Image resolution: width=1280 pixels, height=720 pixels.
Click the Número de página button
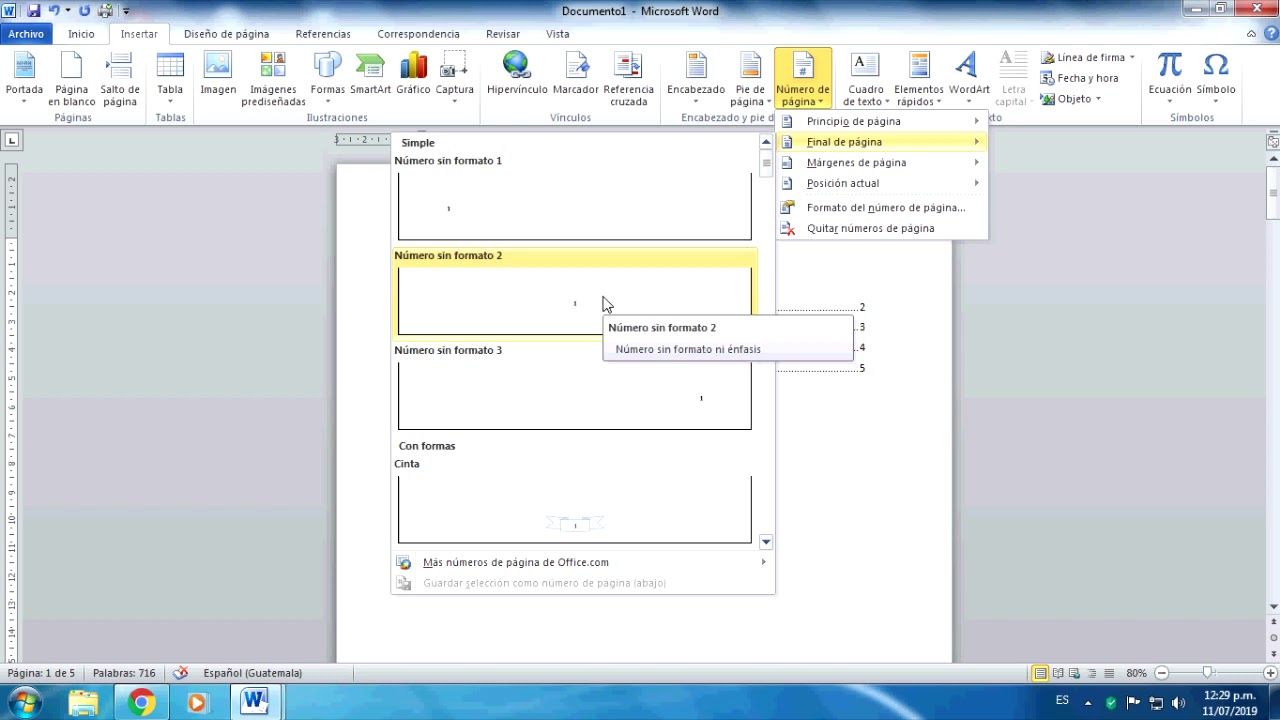(x=802, y=79)
